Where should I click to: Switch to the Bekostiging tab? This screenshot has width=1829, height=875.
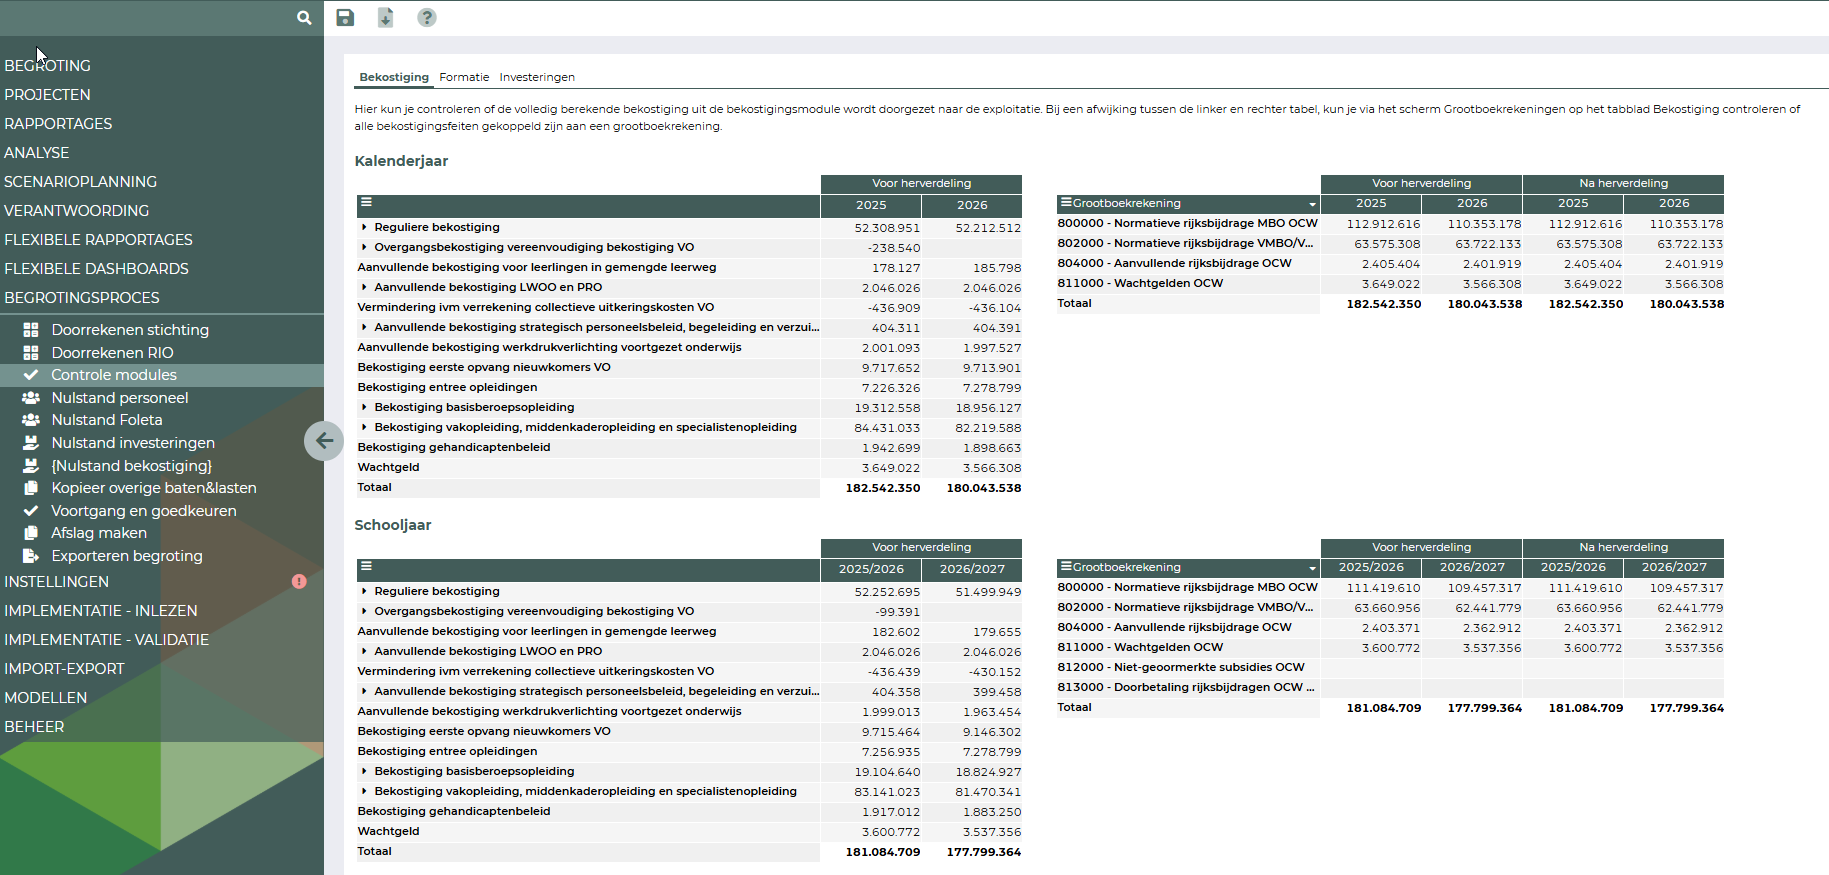(394, 77)
